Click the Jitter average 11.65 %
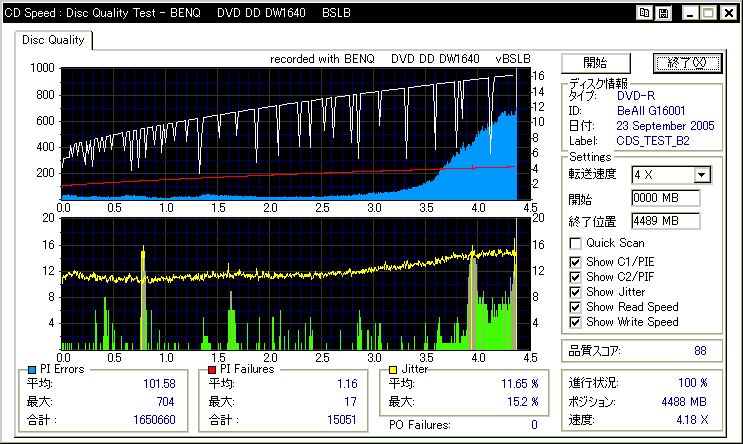The height and width of the screenshot is (444, 743). [x=520, y=384]
